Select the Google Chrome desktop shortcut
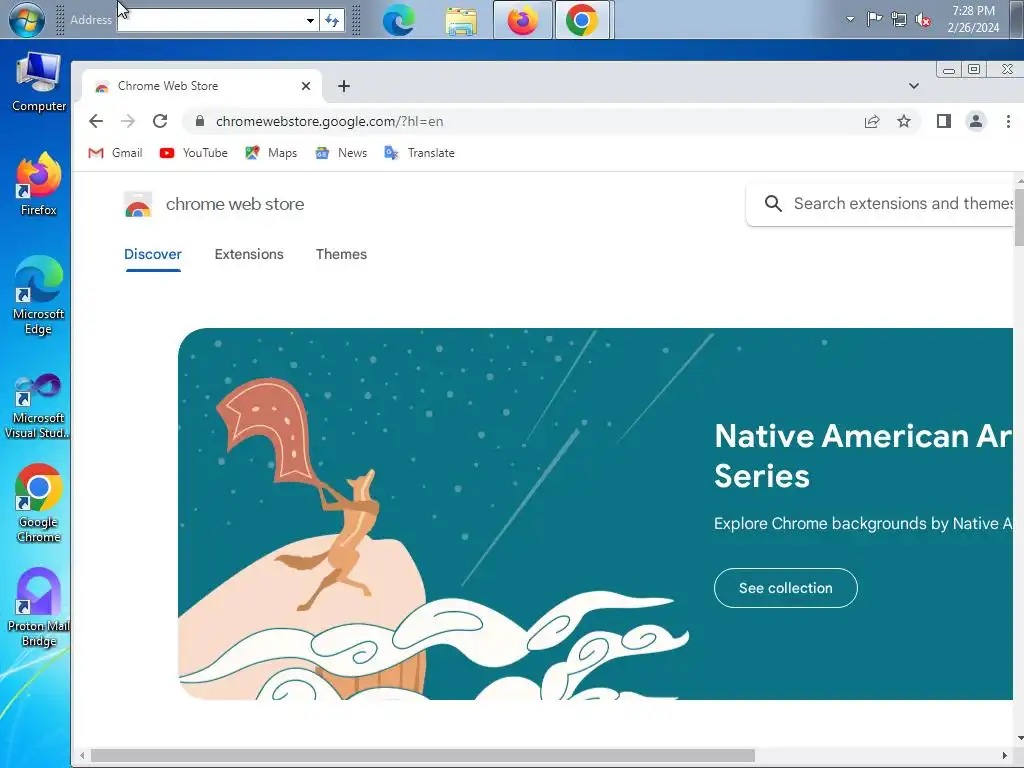This screenshot has height=768, width=1024. (39, 504)
